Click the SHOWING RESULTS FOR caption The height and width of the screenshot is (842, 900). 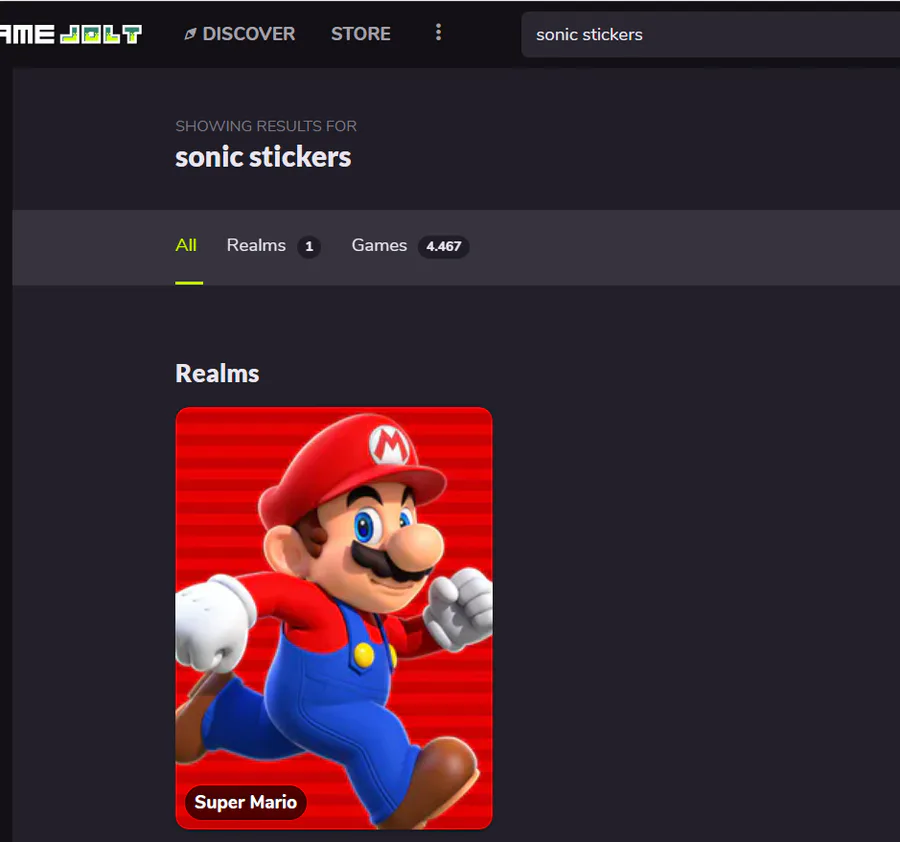pyautogui.click(x=266, y=126)
